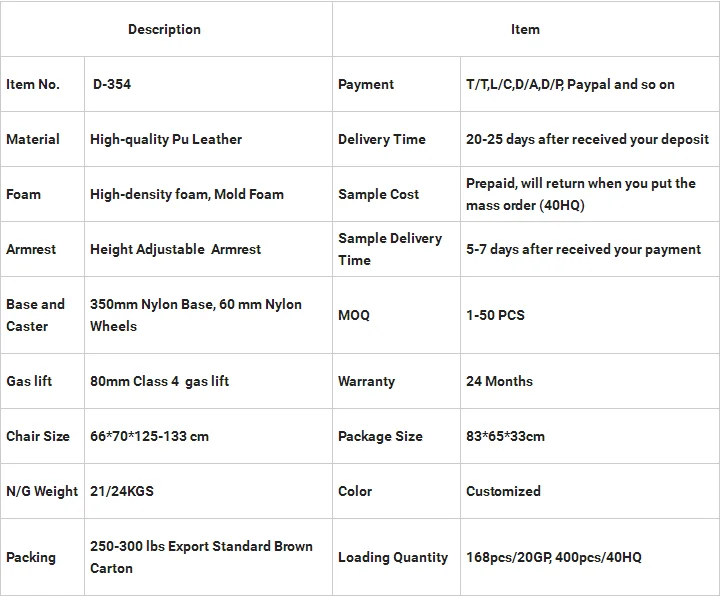Screen dimensions: 720x597
Task: Select the 5-7 days sample delivery text
Action: click(x=583, y=249)
